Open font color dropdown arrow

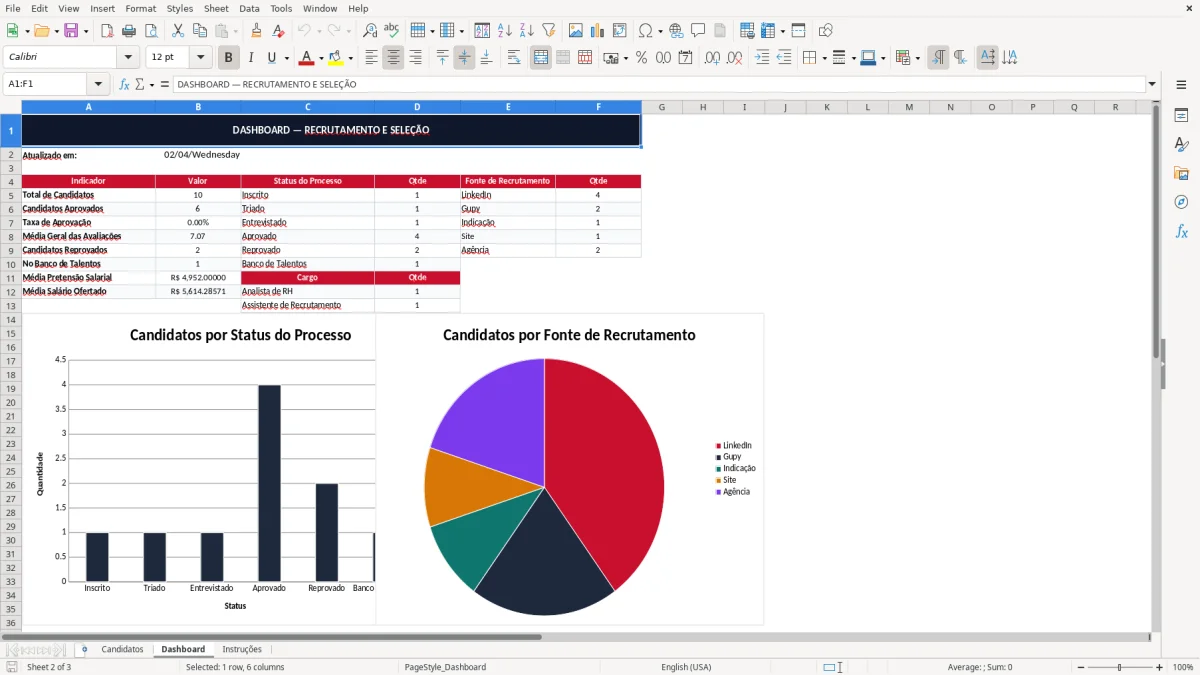pyautogui.click(x=321, y=58)
